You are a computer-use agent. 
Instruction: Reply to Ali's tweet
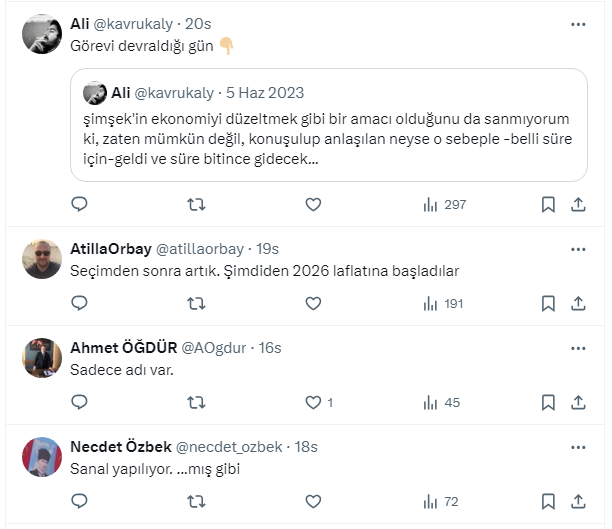click(x=80, y=204)
